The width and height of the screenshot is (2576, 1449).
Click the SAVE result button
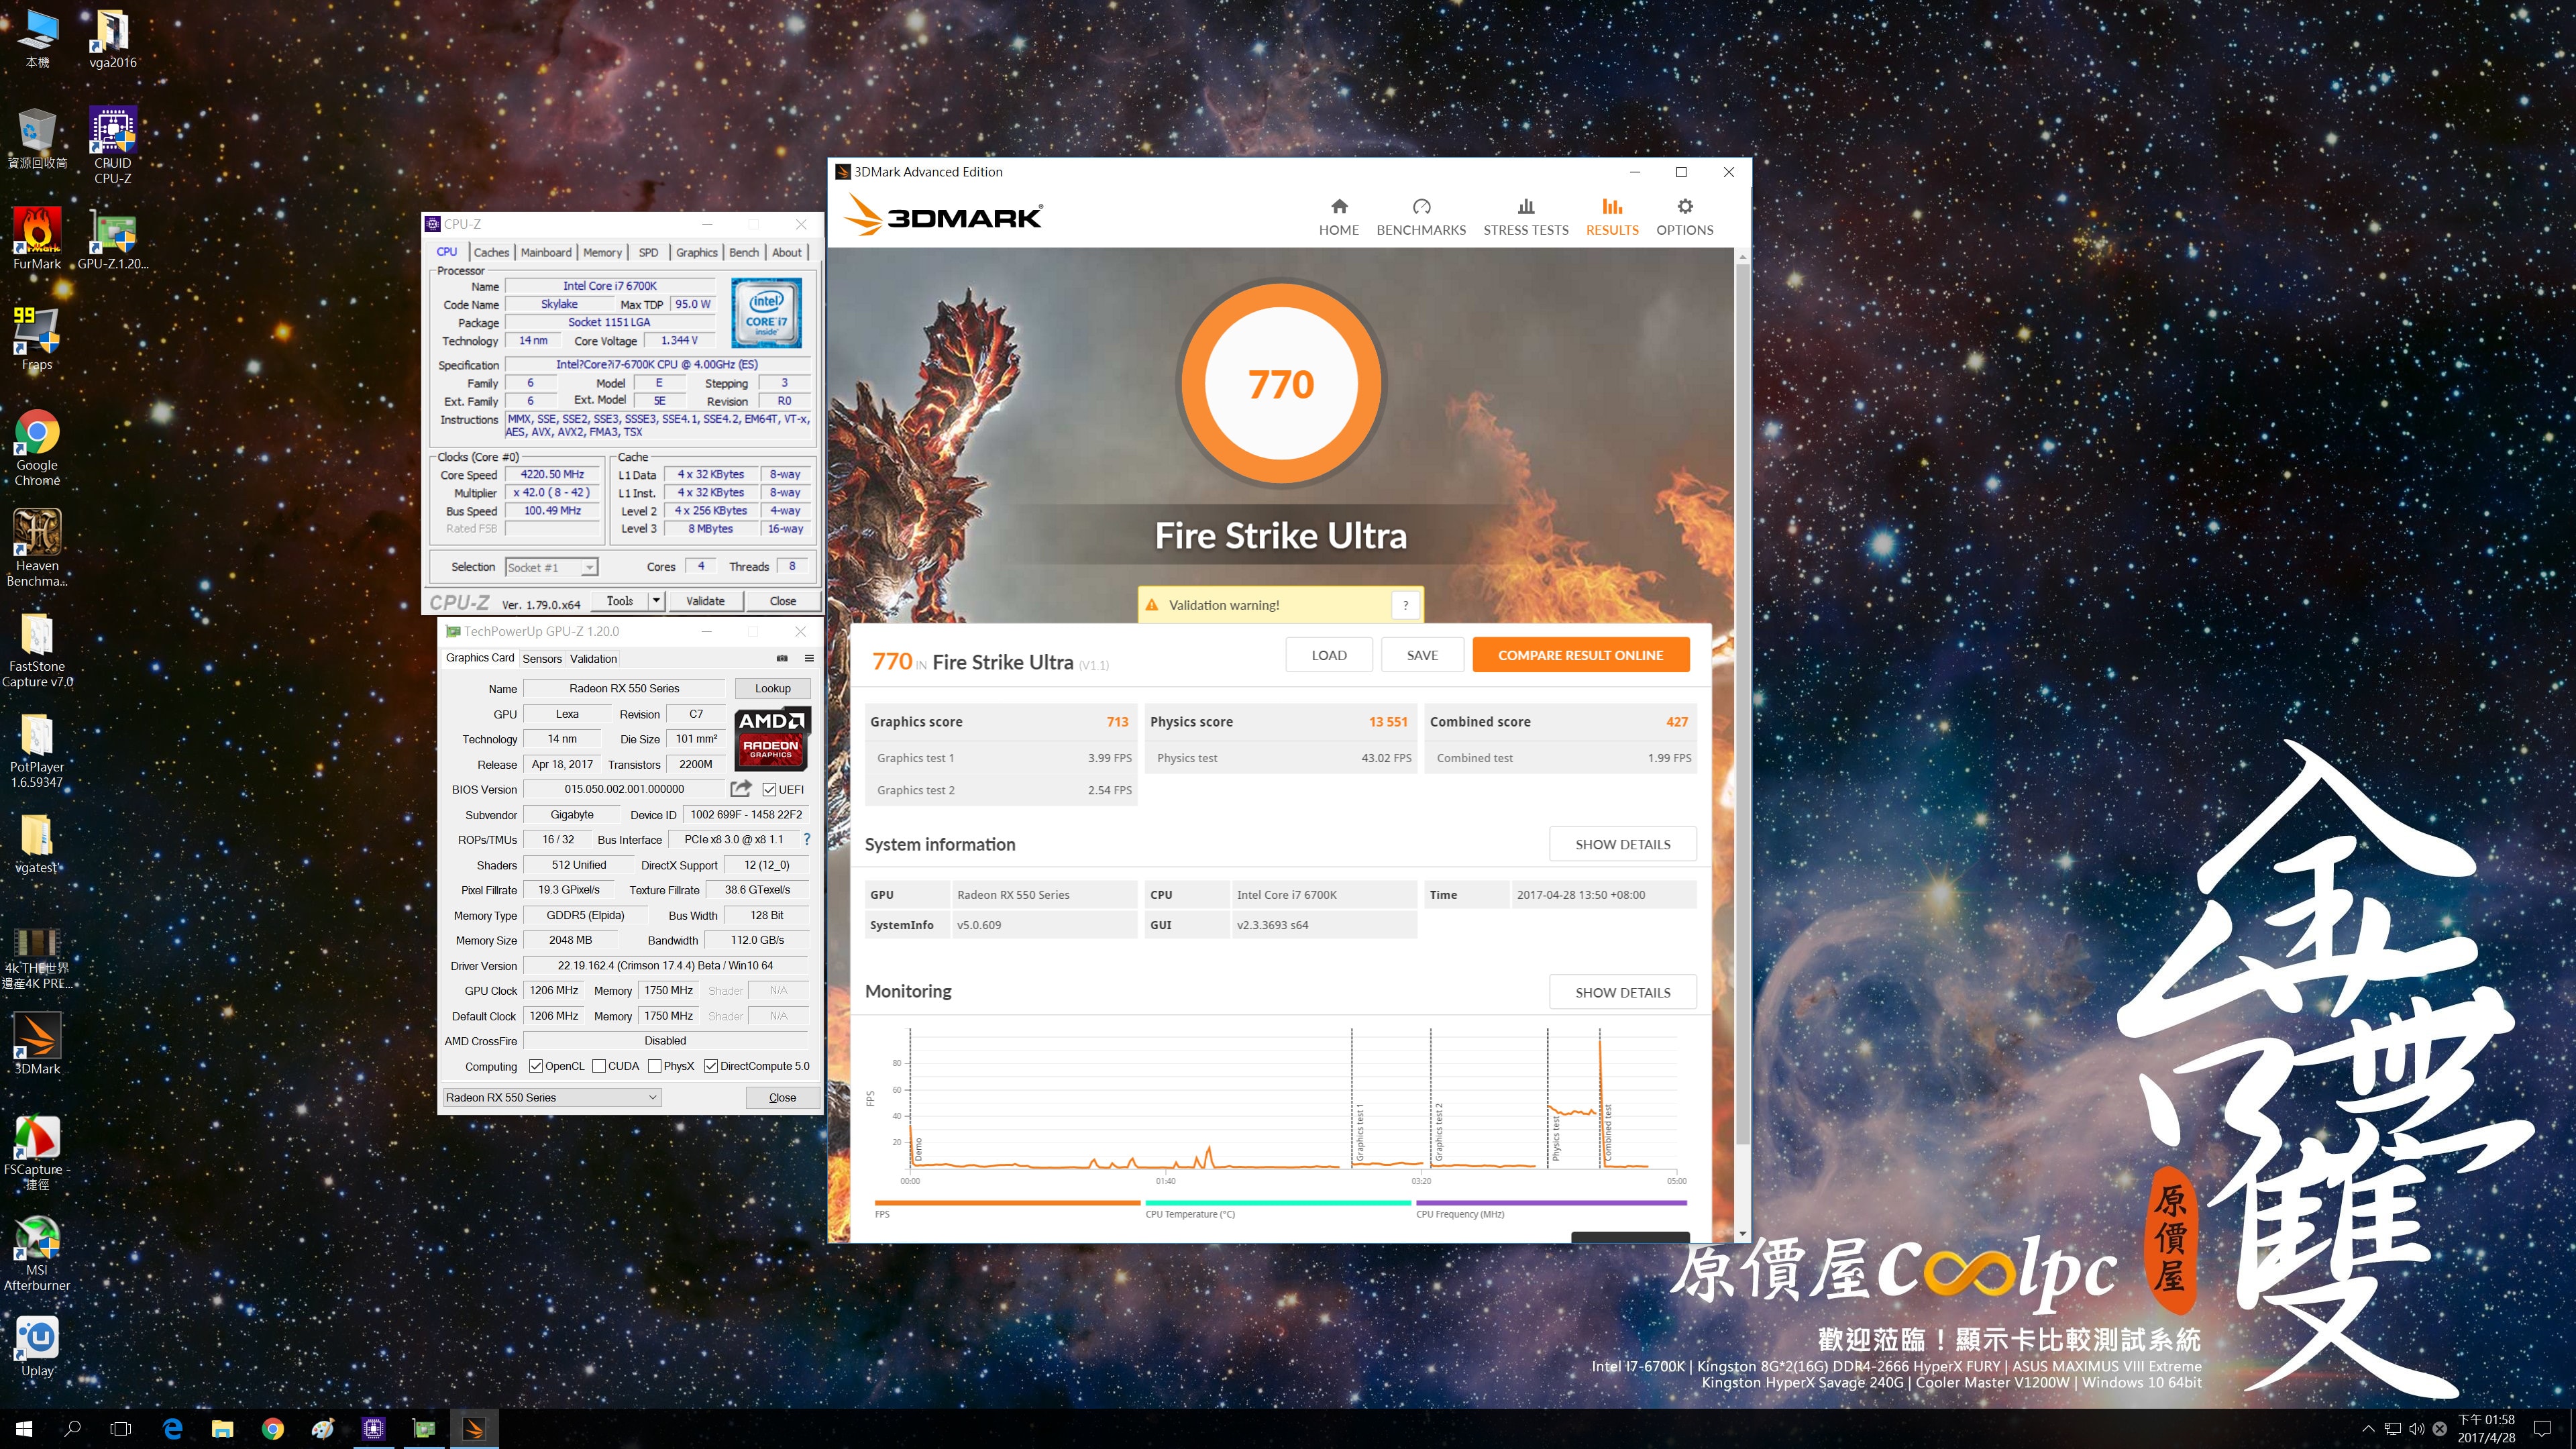pyautogui.click(x=1422, y=655)
